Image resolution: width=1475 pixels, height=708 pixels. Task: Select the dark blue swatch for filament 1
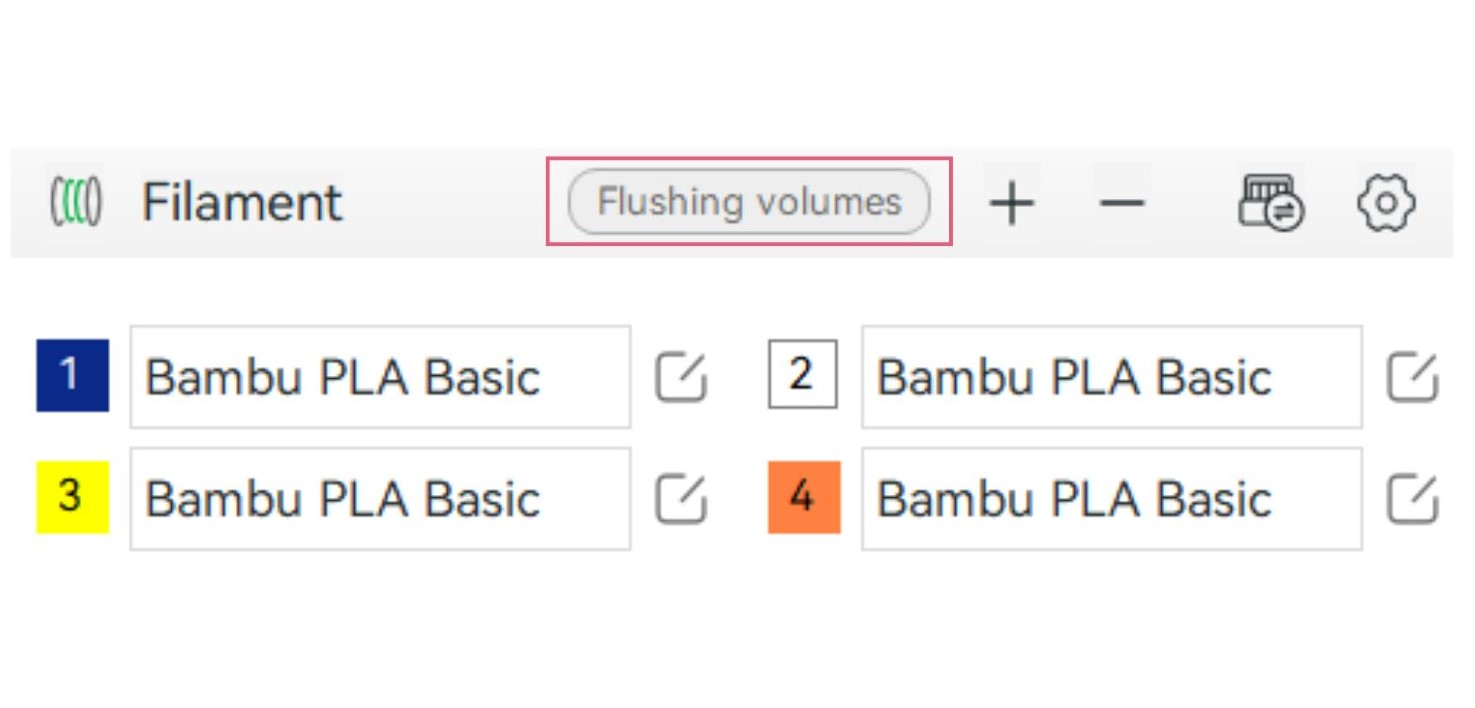[72, 377]
